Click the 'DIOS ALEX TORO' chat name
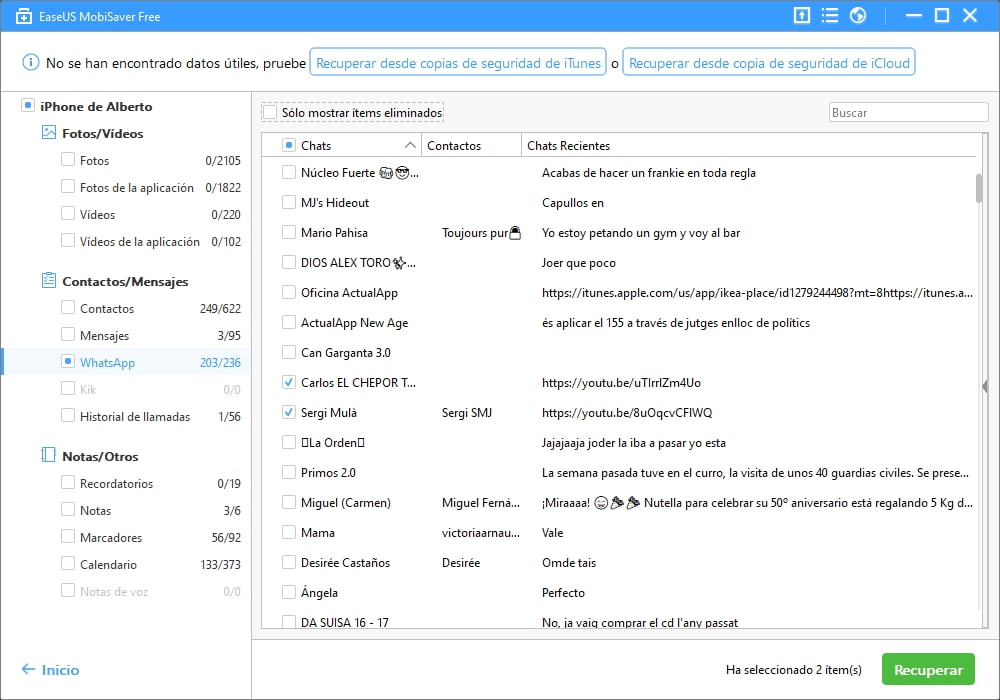This screenshot has width=1000, height=700. 358,263
